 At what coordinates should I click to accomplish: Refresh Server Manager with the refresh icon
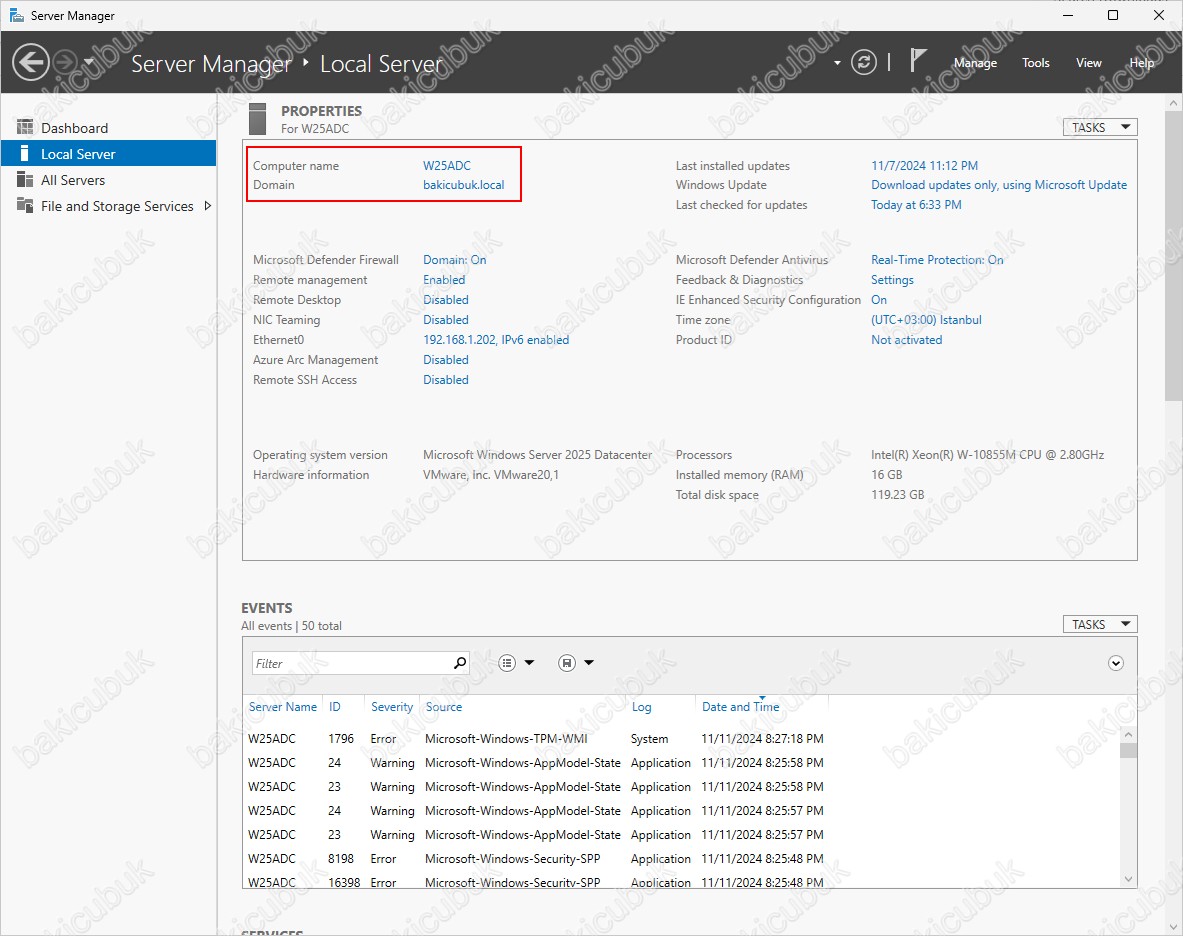point(864,62)
